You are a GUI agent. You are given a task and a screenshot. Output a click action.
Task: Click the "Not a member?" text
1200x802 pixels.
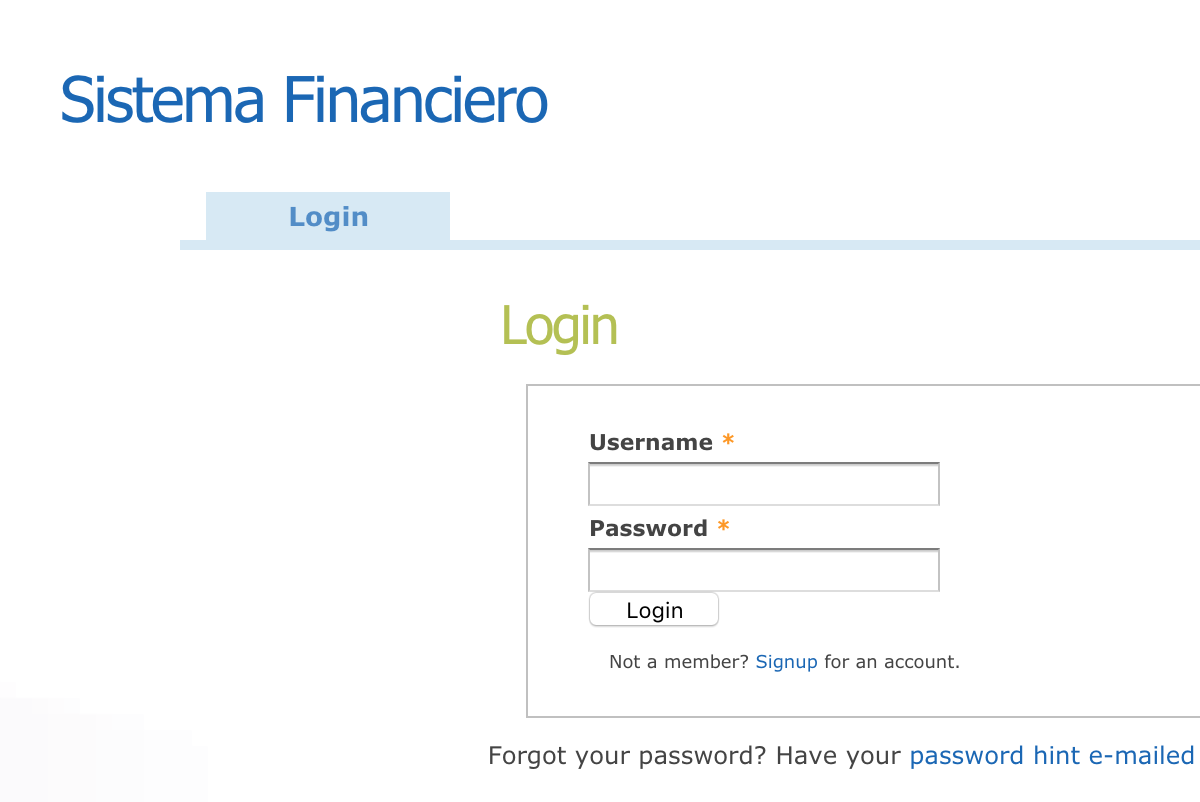[x=679, y=662]
